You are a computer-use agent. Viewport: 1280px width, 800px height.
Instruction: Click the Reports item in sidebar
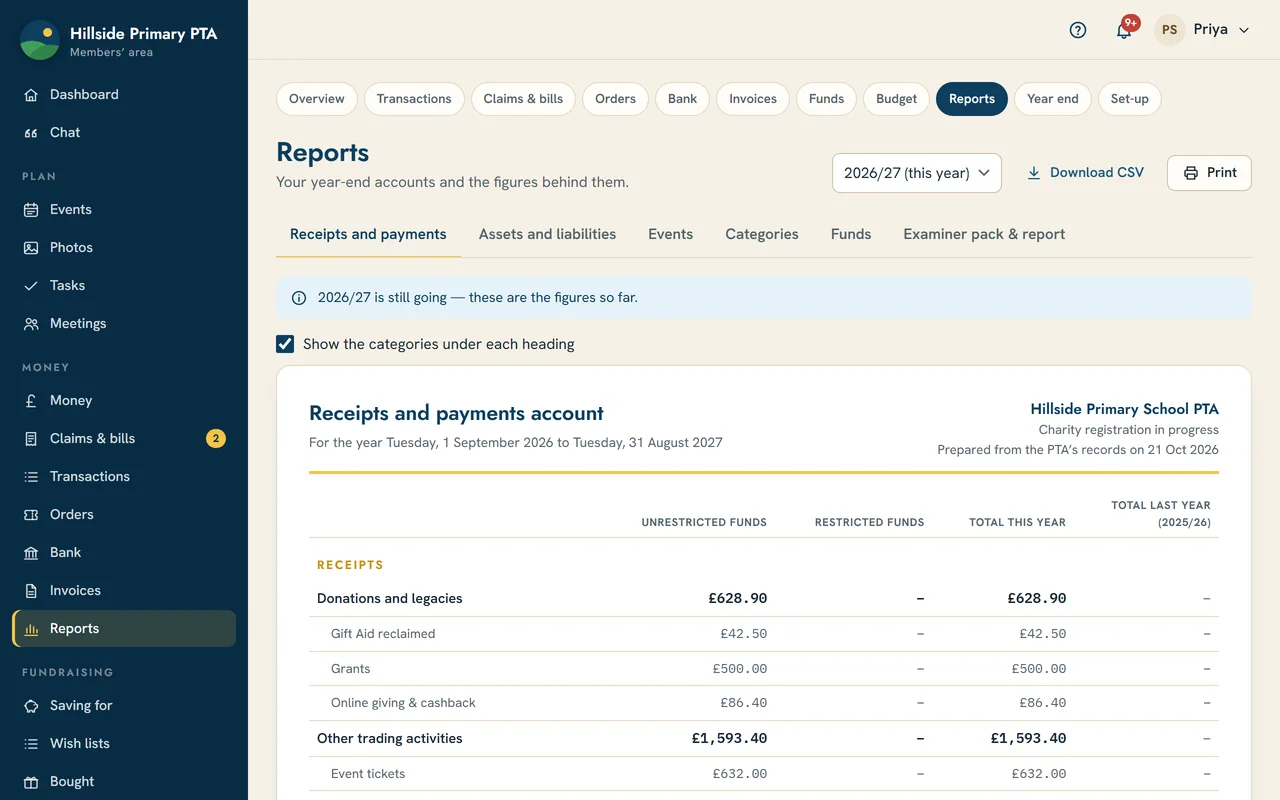coord(124,629)
